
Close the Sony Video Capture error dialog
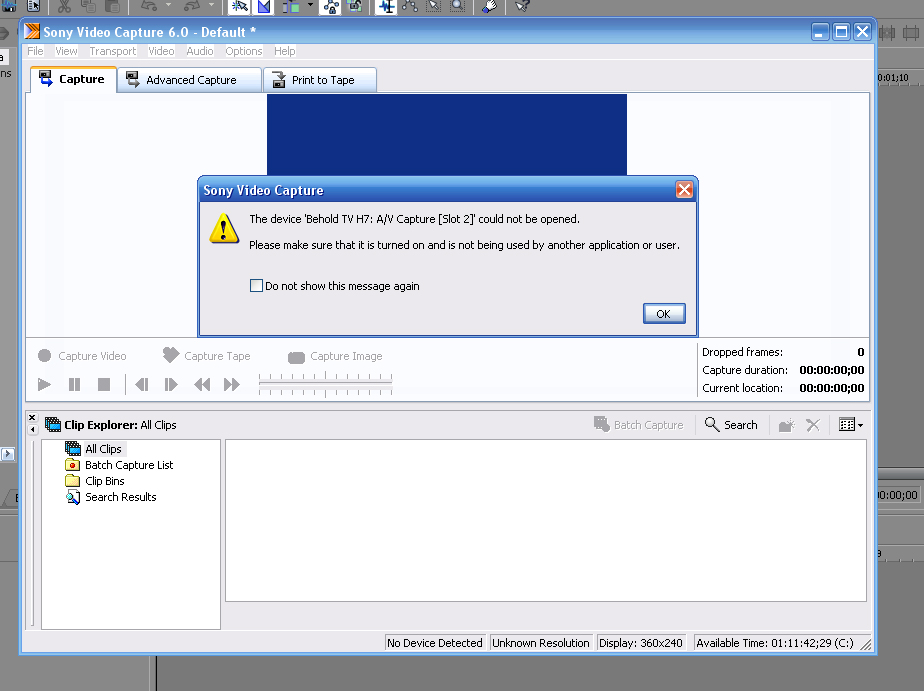684,190
